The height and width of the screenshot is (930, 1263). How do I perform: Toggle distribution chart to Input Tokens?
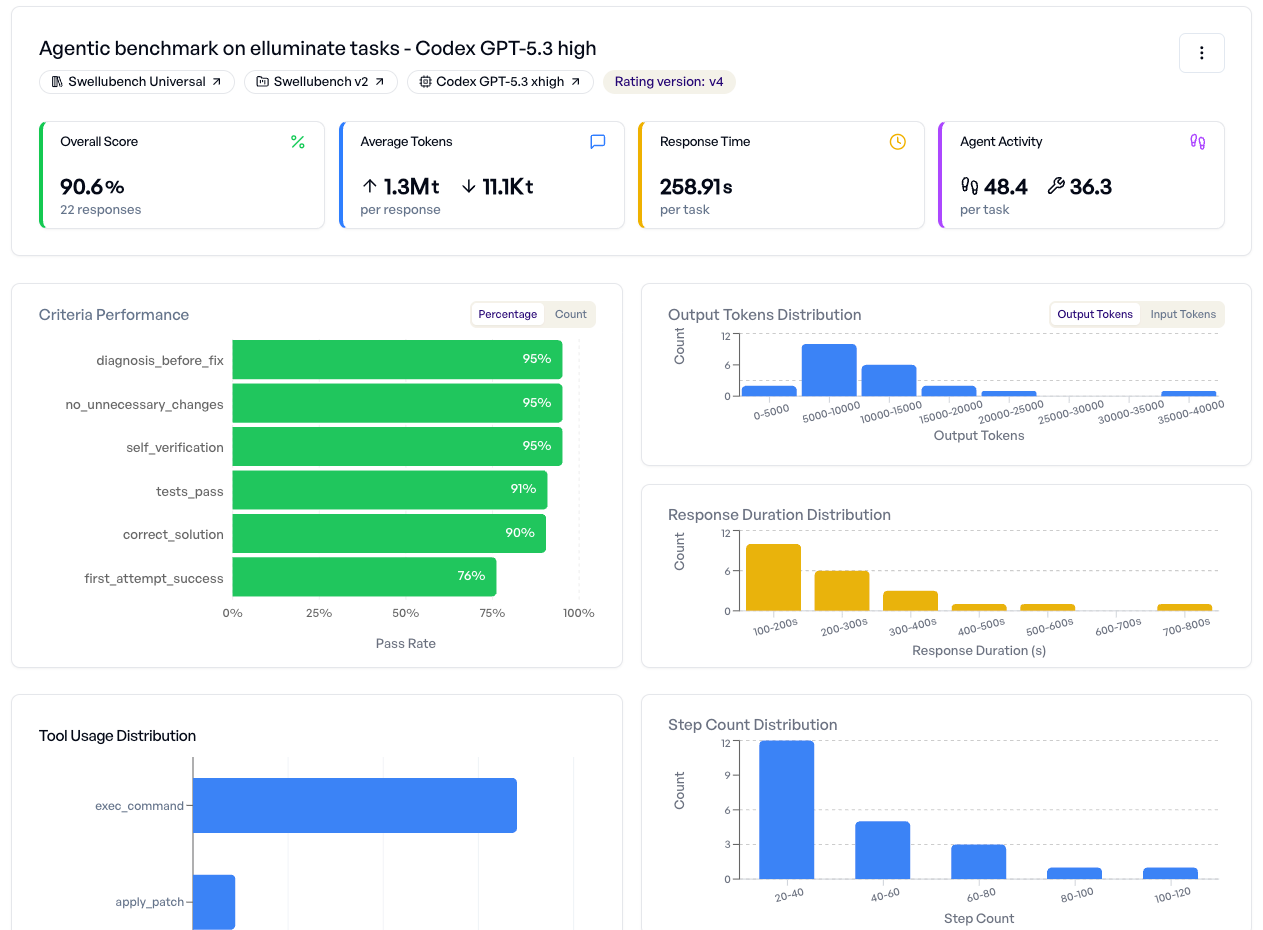click(1183, 314)
